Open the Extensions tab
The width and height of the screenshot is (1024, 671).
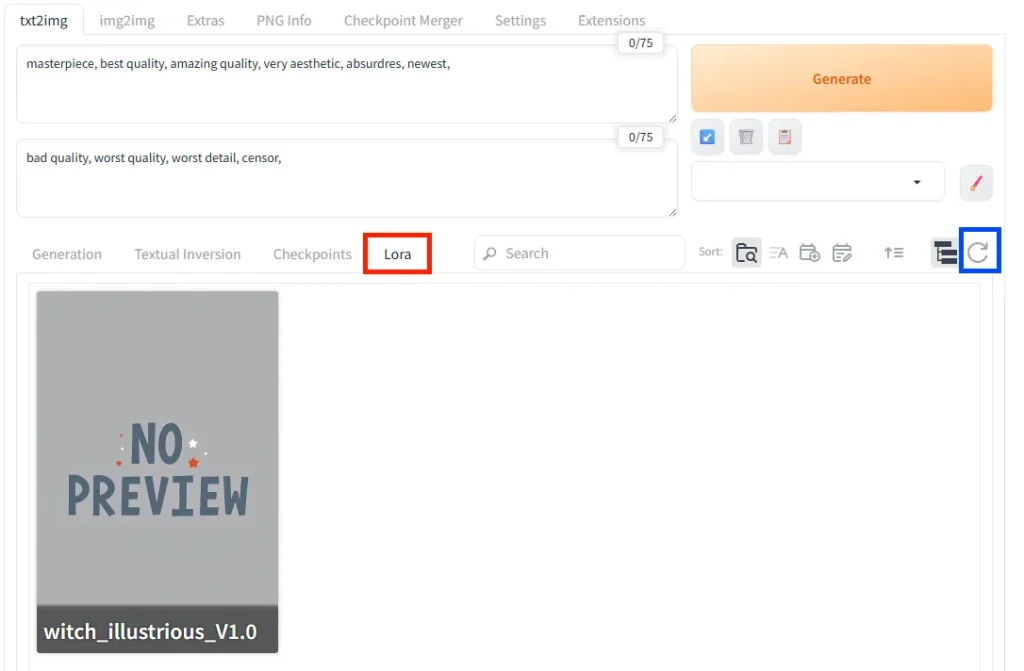[611, 20]
